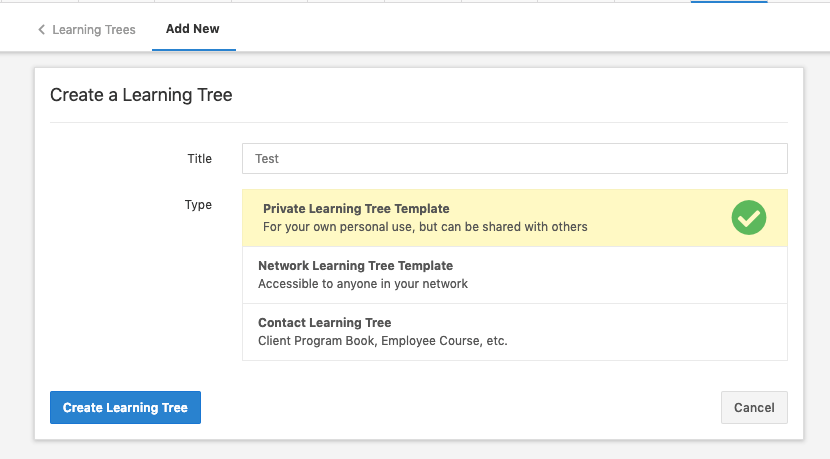Viewport: 830px width, 459px height.
Task: Click the blue-underlined active tab at top edge
Action: pyautogui.click(x=729, y=2)
